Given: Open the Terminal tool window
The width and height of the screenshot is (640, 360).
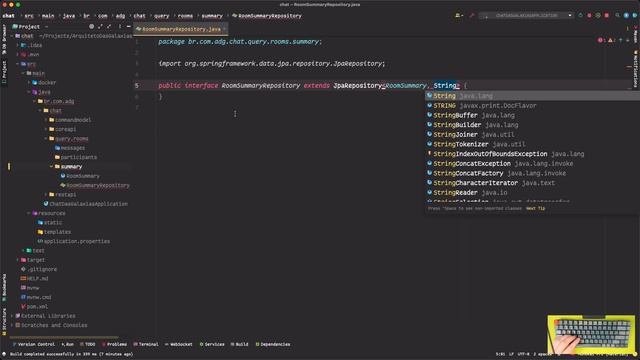Looking at the screenshot, I should 146,344.
